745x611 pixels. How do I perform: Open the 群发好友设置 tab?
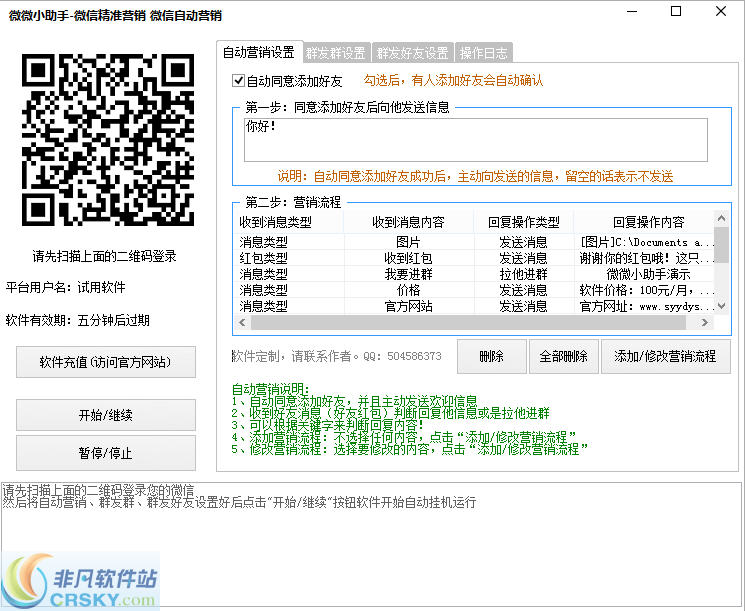pos(412,53)
